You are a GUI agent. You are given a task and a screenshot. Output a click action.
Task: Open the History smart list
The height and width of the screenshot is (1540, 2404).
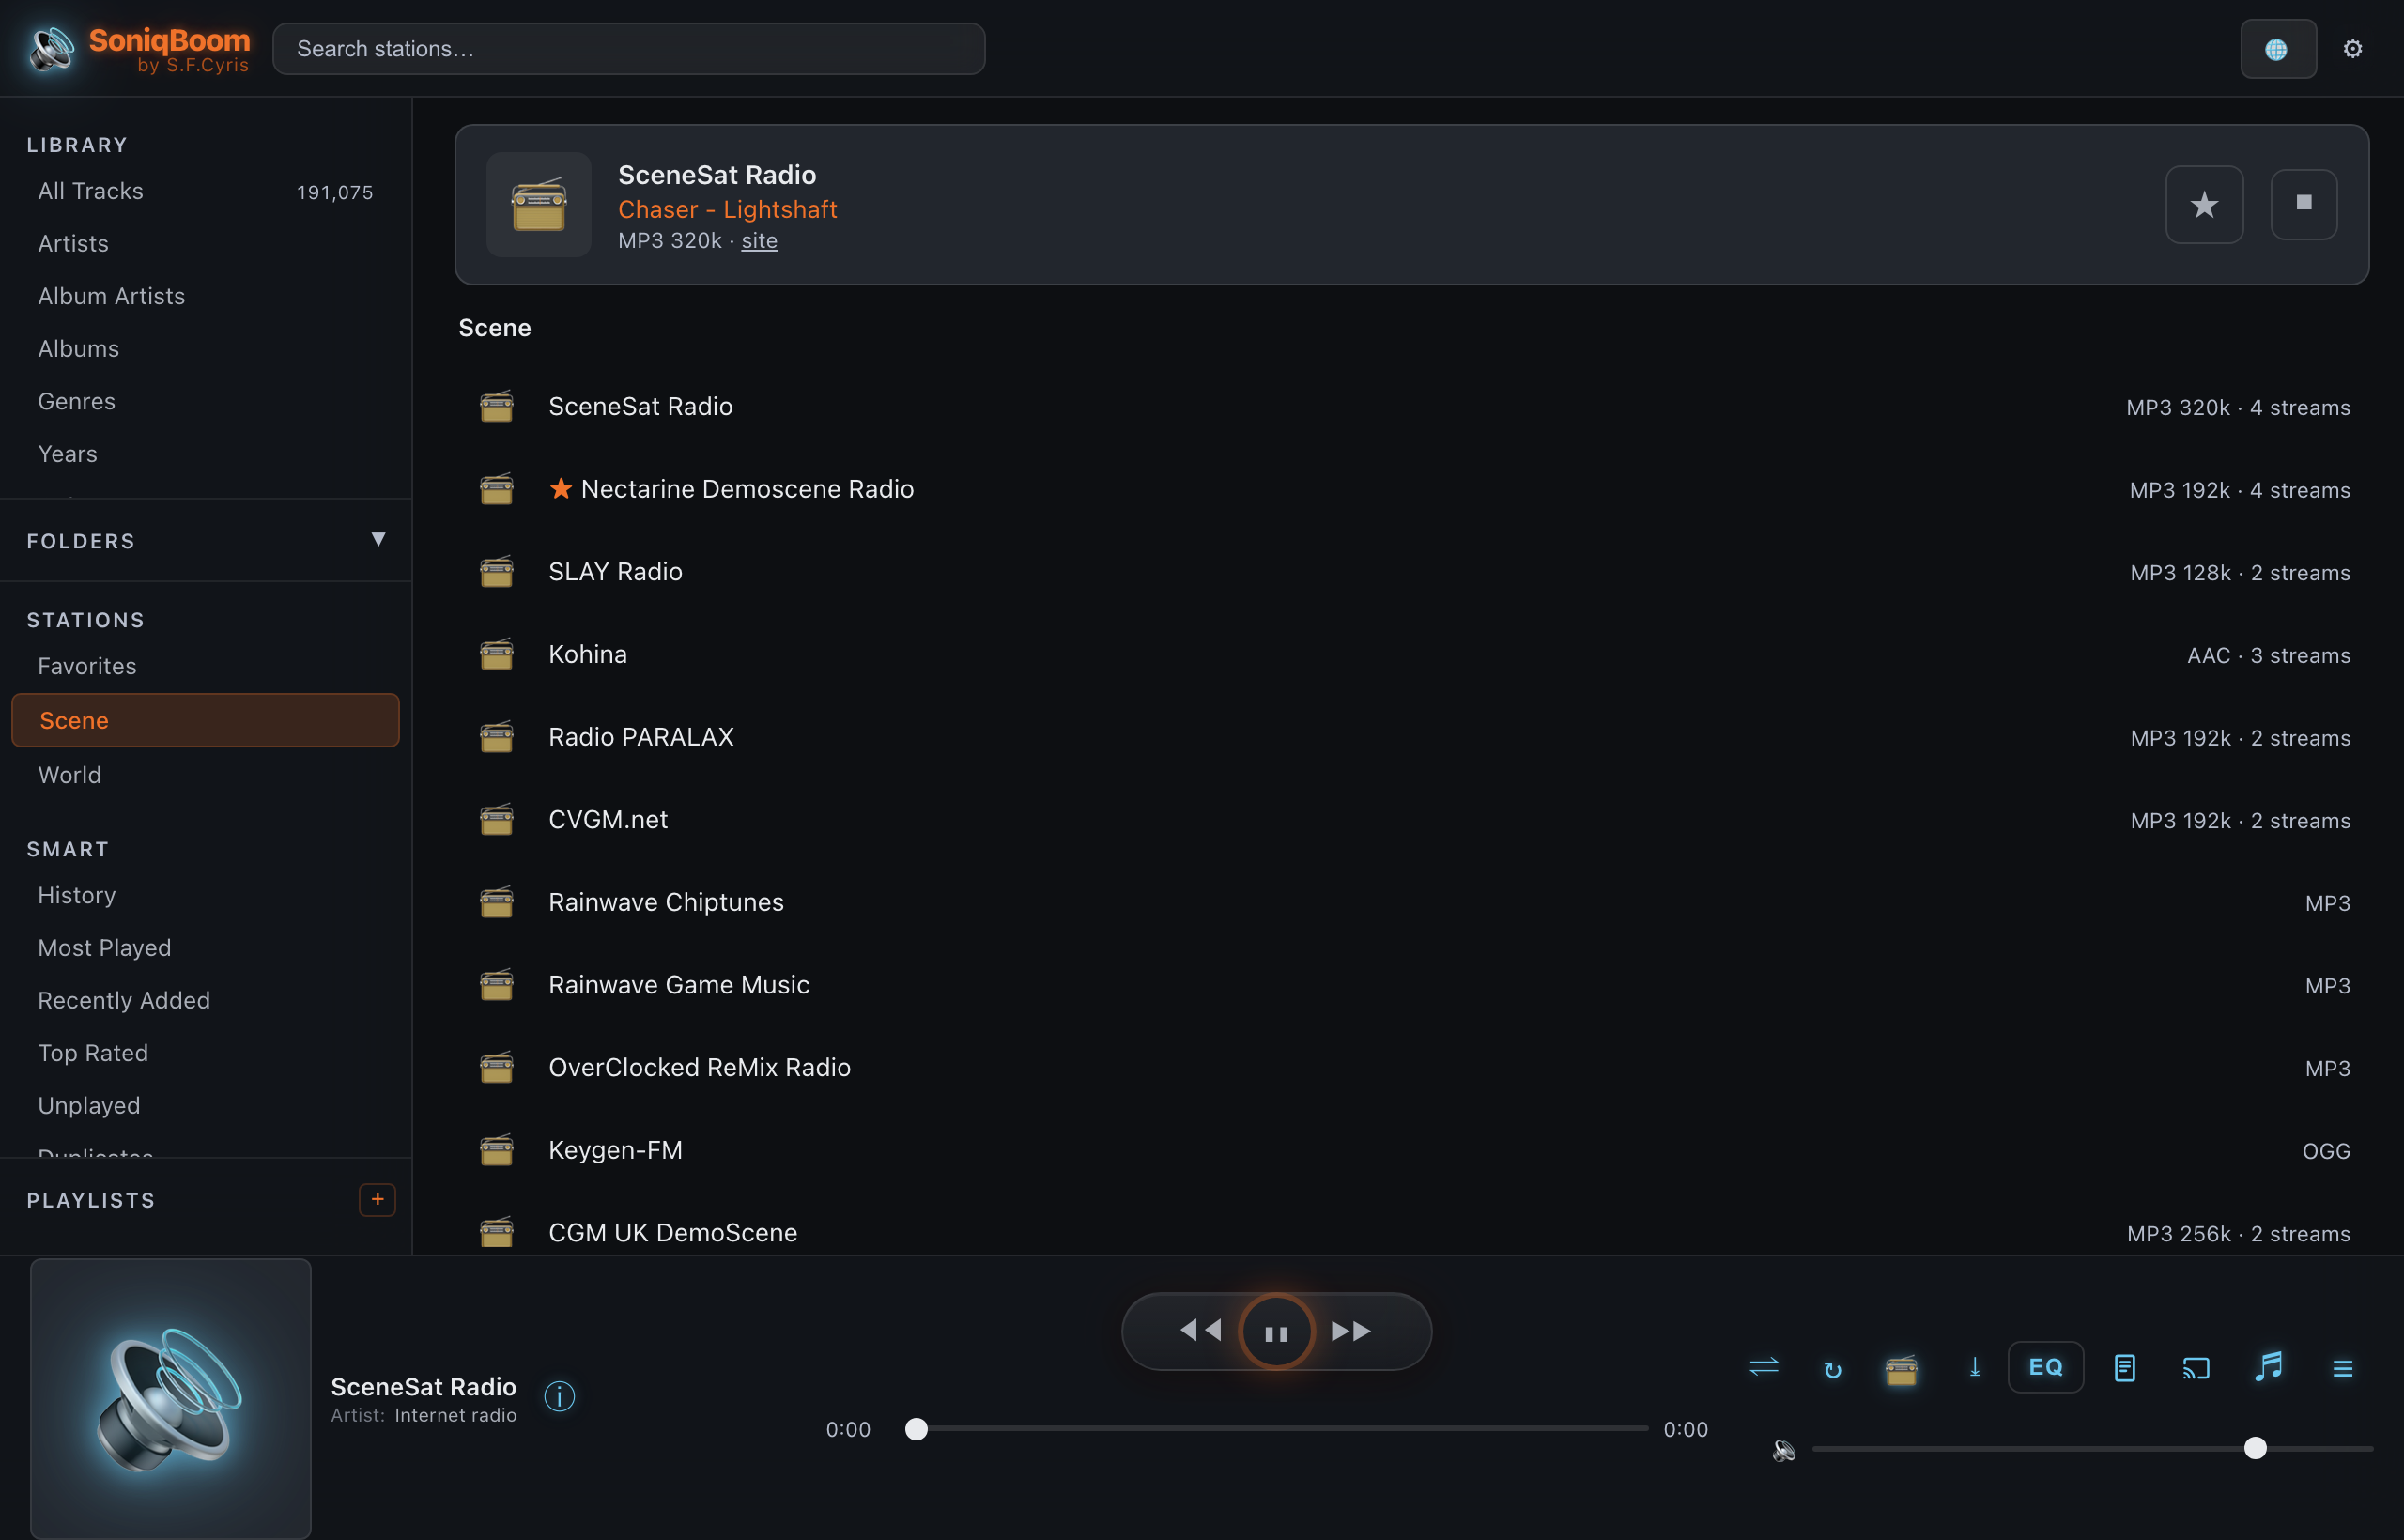[x=205, y=895]
